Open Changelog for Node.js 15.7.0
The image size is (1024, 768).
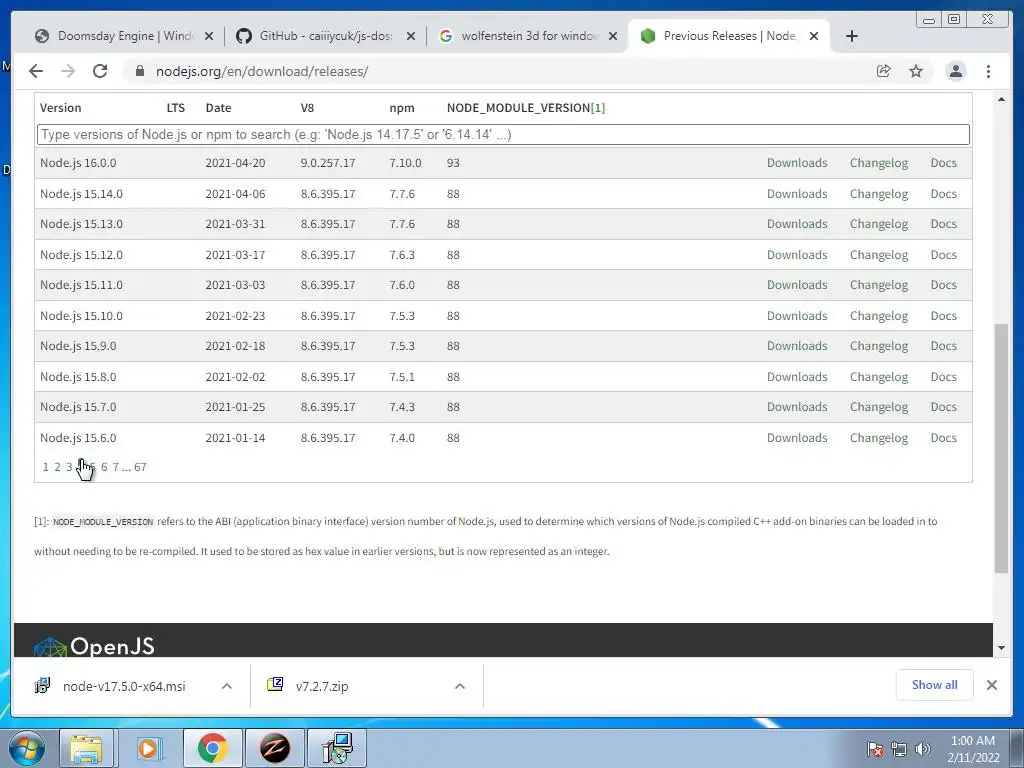[x=878, y=407]
